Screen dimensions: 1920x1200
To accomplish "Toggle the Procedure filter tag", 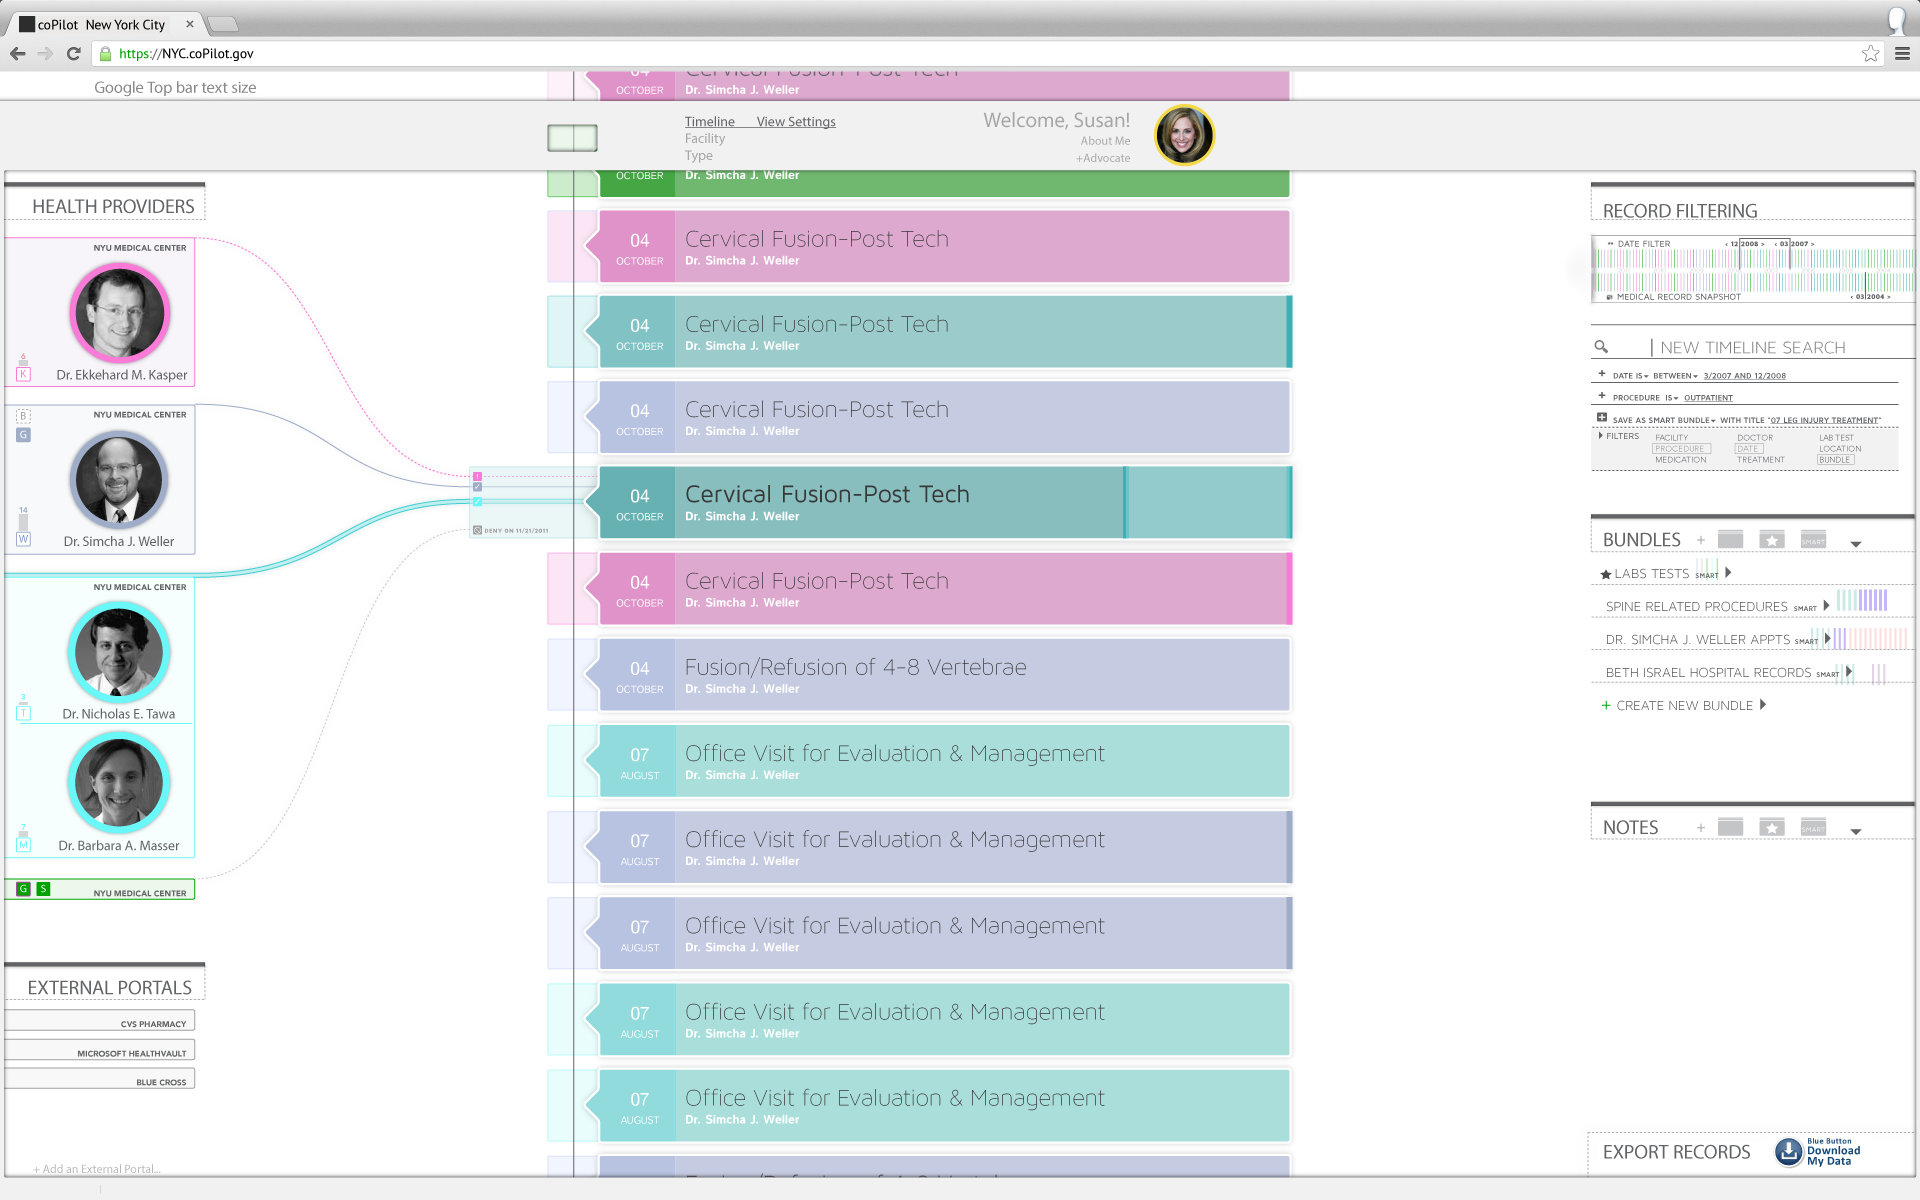I will (x=1681, y=449).
